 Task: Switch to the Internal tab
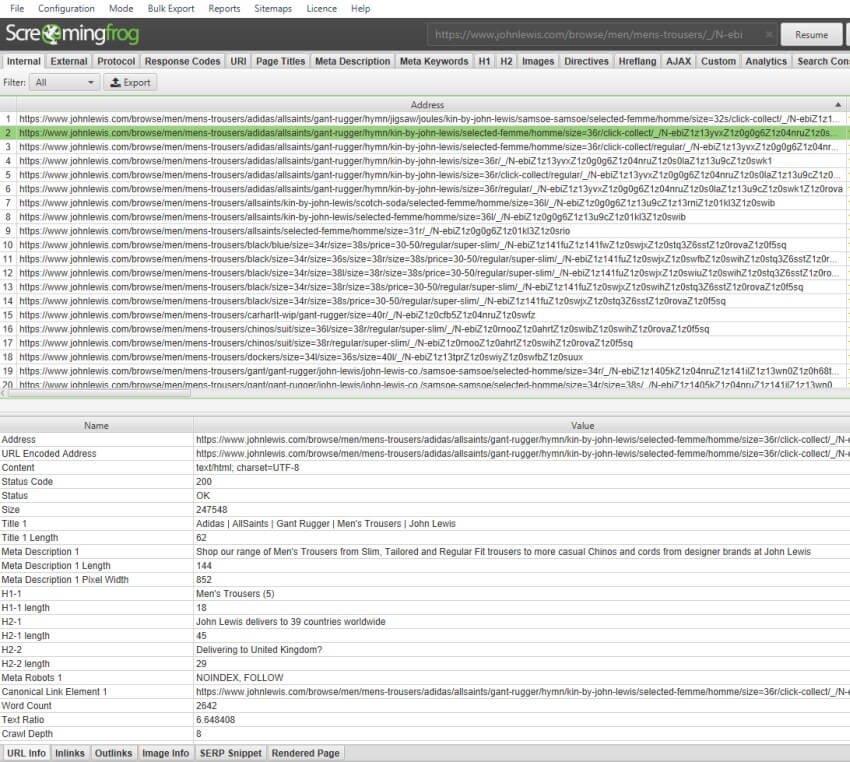(x=23, y=61)
